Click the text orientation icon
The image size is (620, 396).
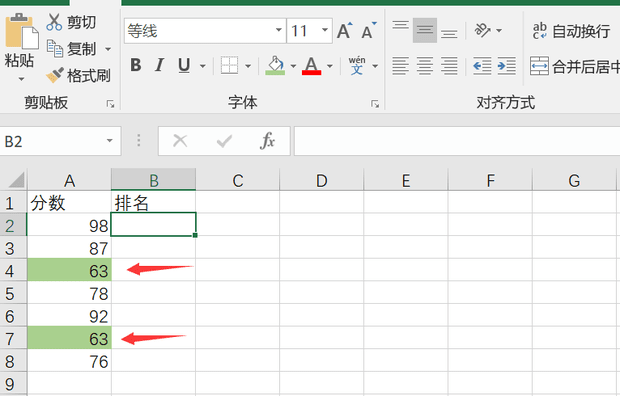pyautogui.click(x=482, y=30)
